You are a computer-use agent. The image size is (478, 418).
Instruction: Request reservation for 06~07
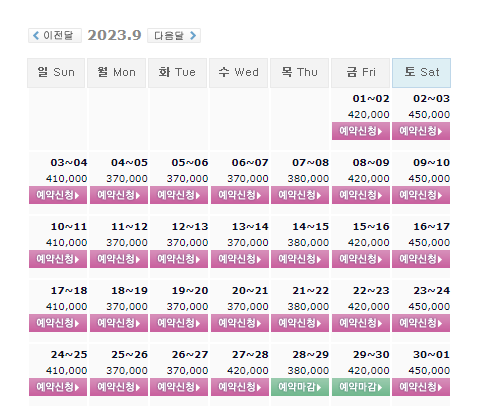[240, 195]
